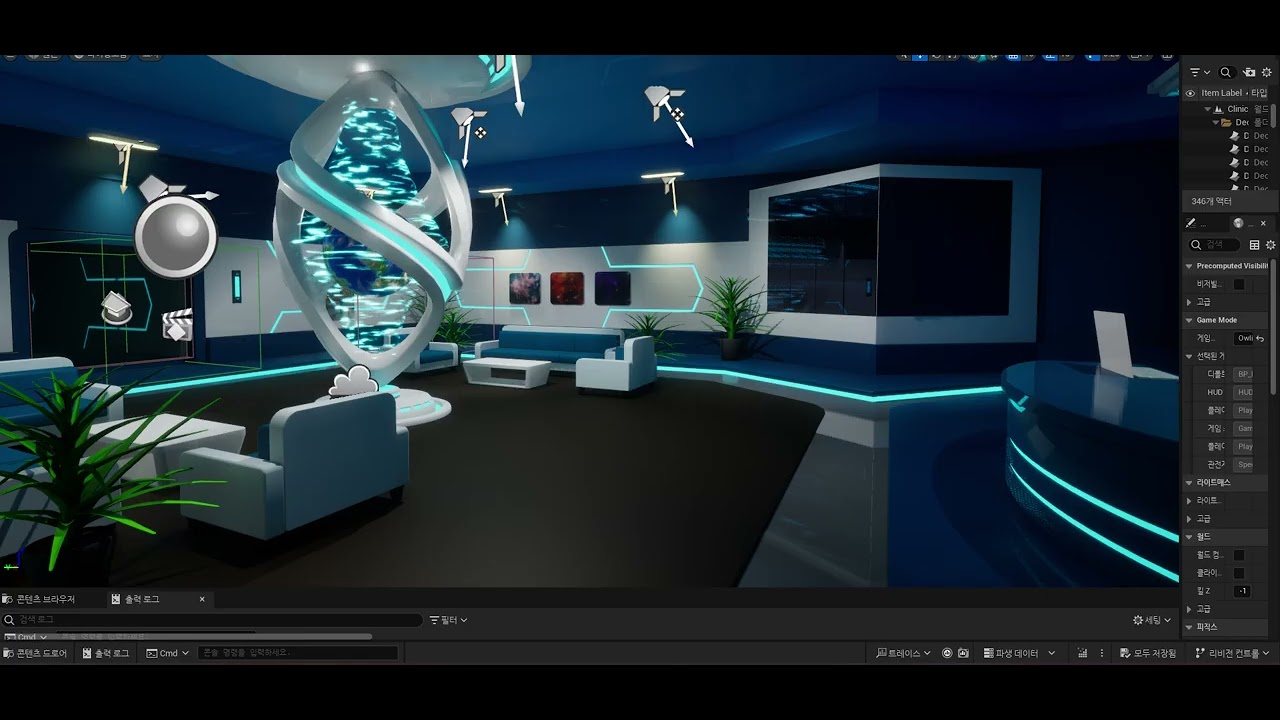This screenshot has height=720, width=1280.
Task: Collapse the Dec folder in outliner
Action: click(1216, 122)
